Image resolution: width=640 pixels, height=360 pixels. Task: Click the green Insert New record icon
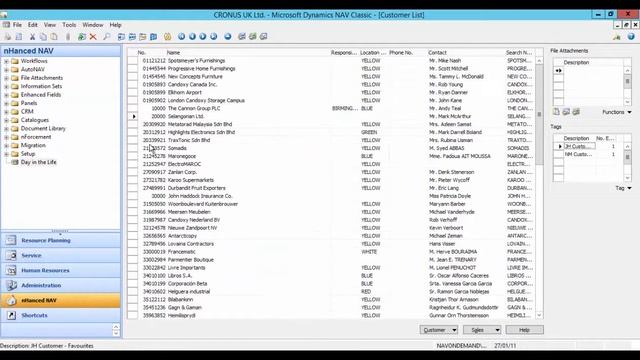coord(82,37)
